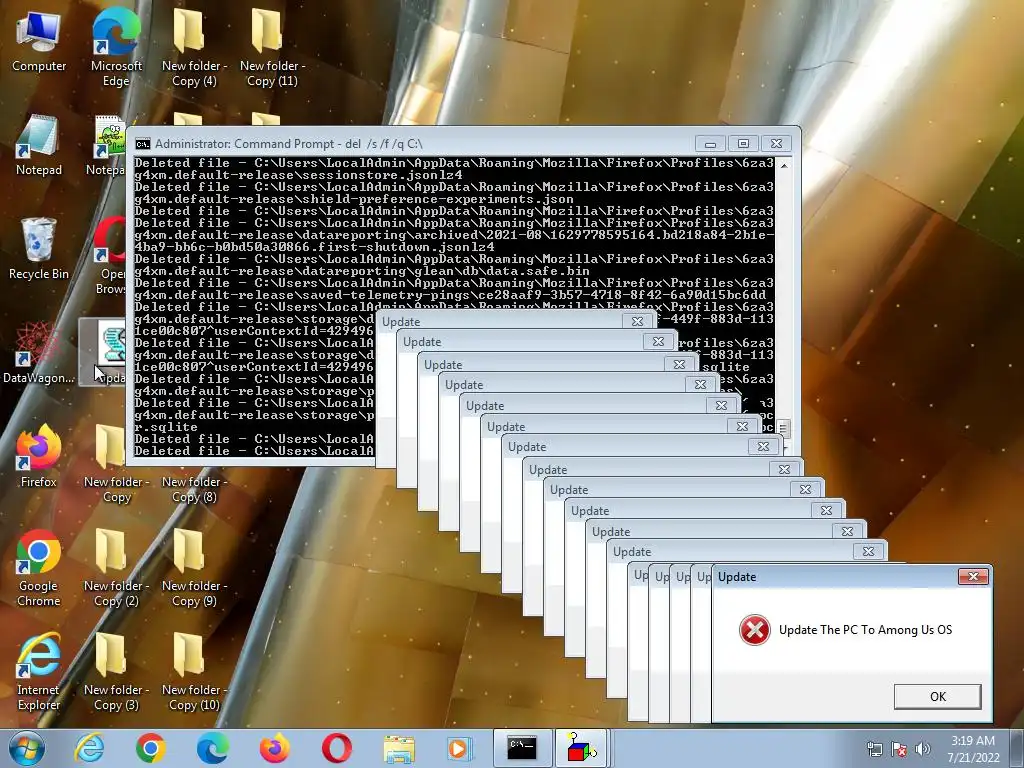This screenshot has height=768, width=1024.
Task: Launch Google Chrome from the desktop
Action: coord(39,567)
